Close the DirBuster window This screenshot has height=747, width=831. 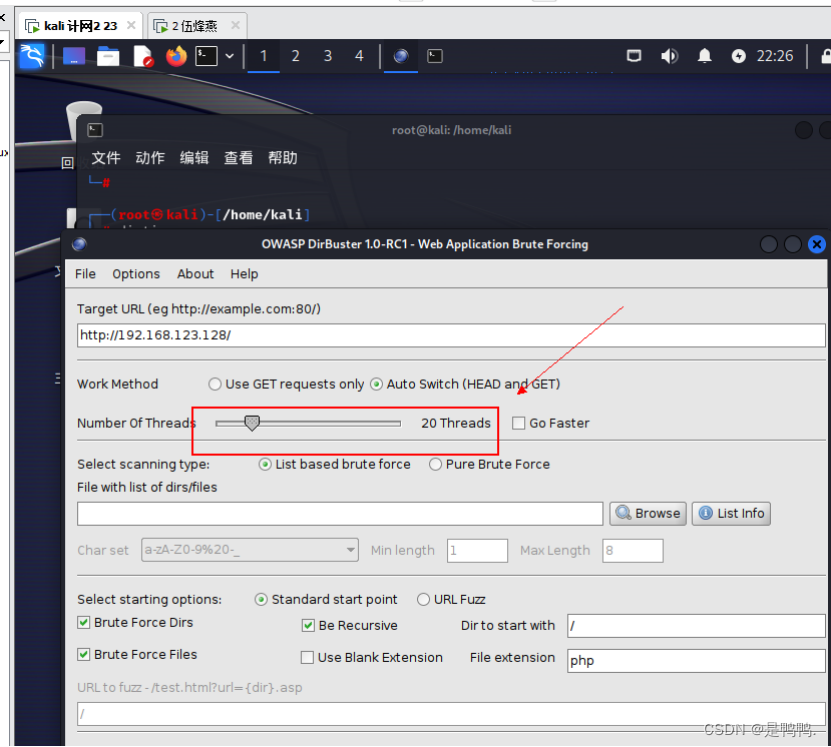point(817,244)
